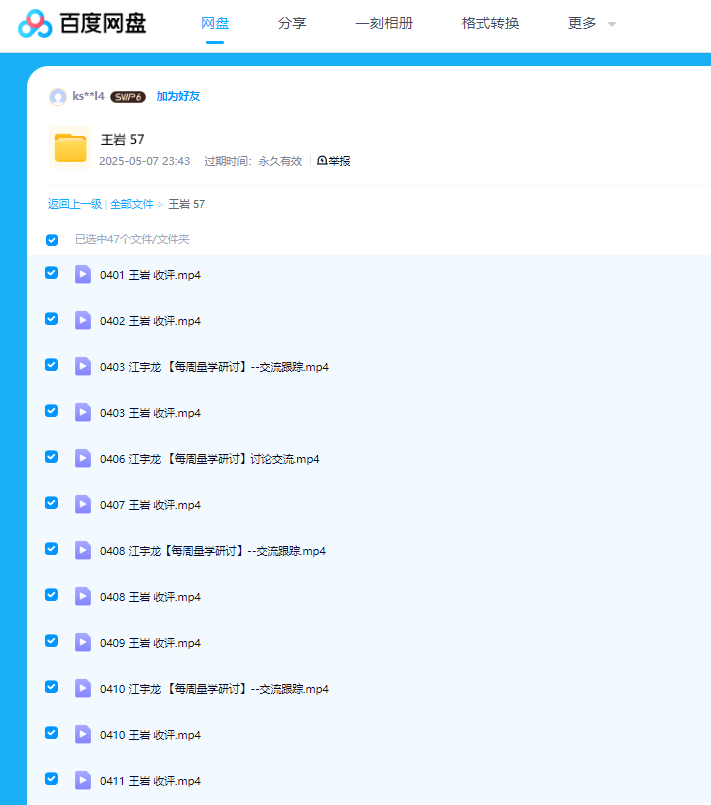
Task: Go to the 格式转换 tab
Action: tap(490, 23)
